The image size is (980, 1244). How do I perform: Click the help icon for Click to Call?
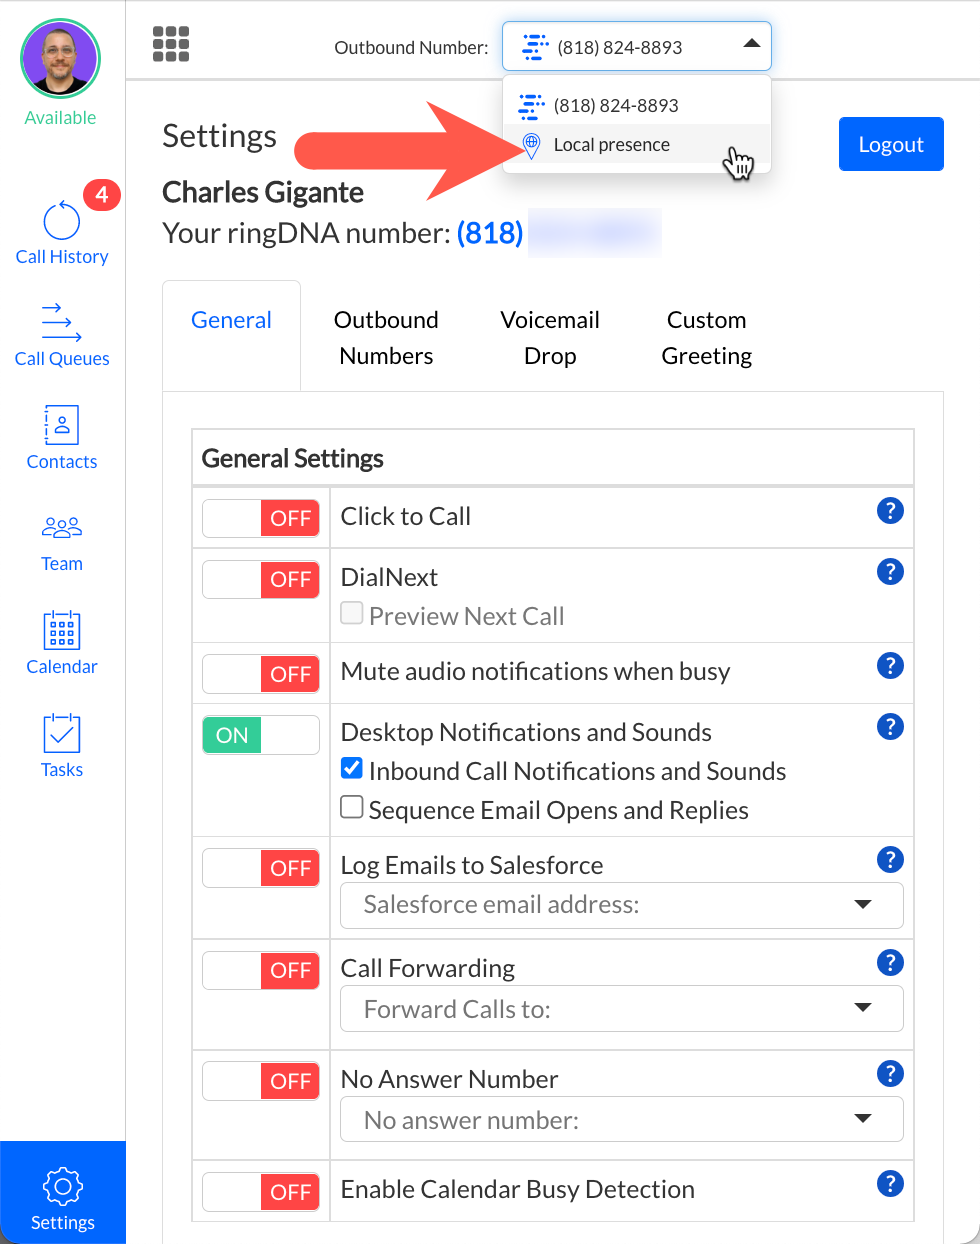coord(889,511)
